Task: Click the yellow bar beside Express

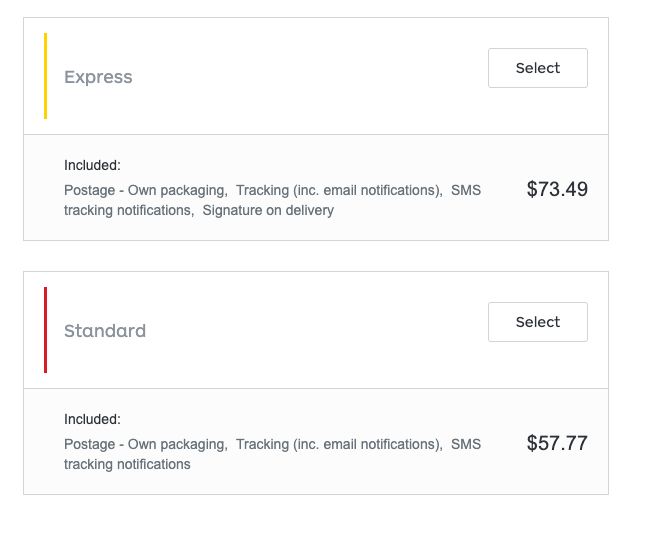Action: click(x=45, y=76)
